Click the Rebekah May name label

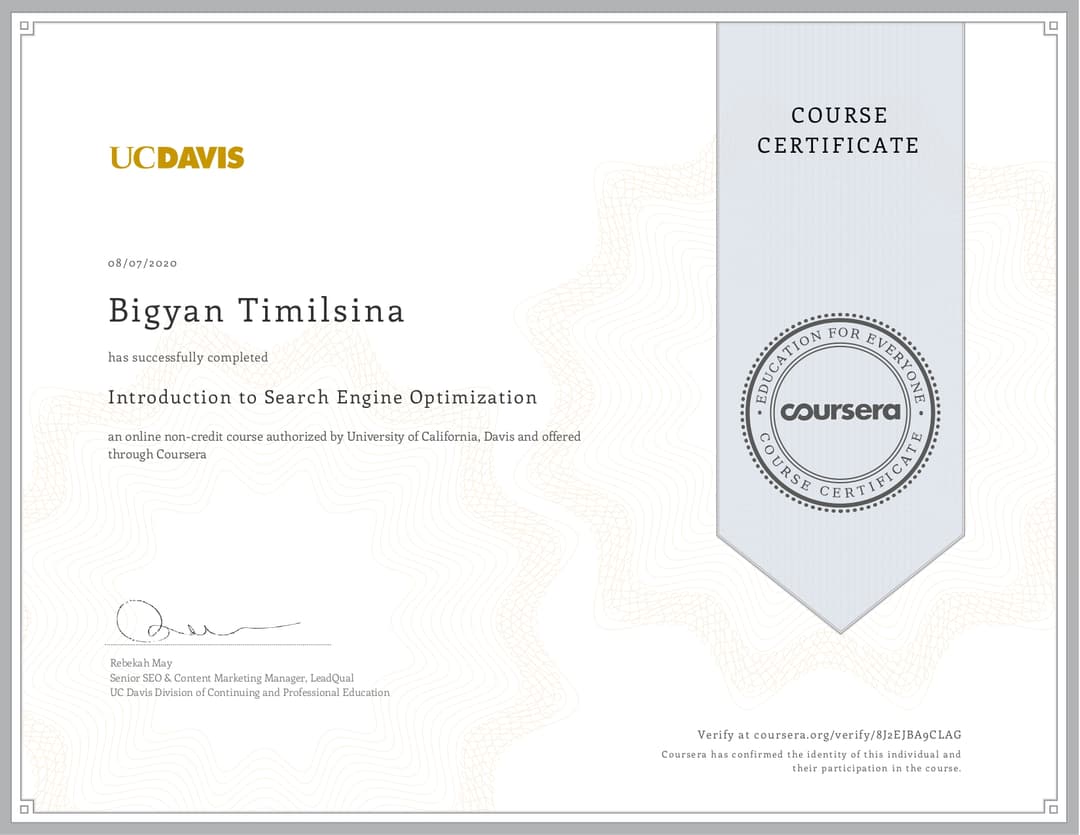[x=140, y=663]
